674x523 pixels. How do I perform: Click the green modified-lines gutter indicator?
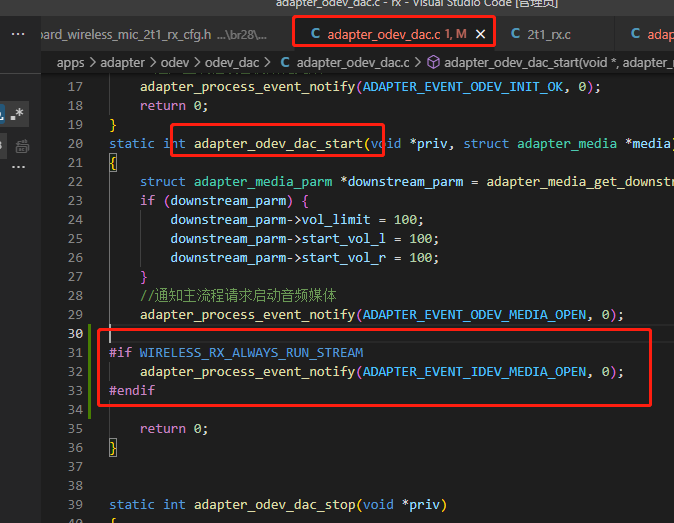tap(89, 371)
